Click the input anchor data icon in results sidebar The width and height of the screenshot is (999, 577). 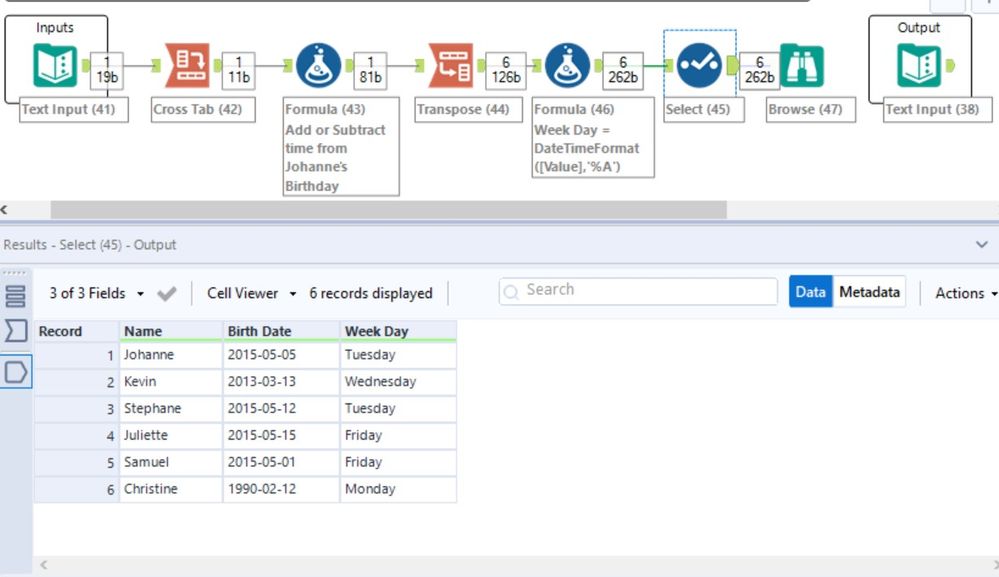tap(15, 331)
